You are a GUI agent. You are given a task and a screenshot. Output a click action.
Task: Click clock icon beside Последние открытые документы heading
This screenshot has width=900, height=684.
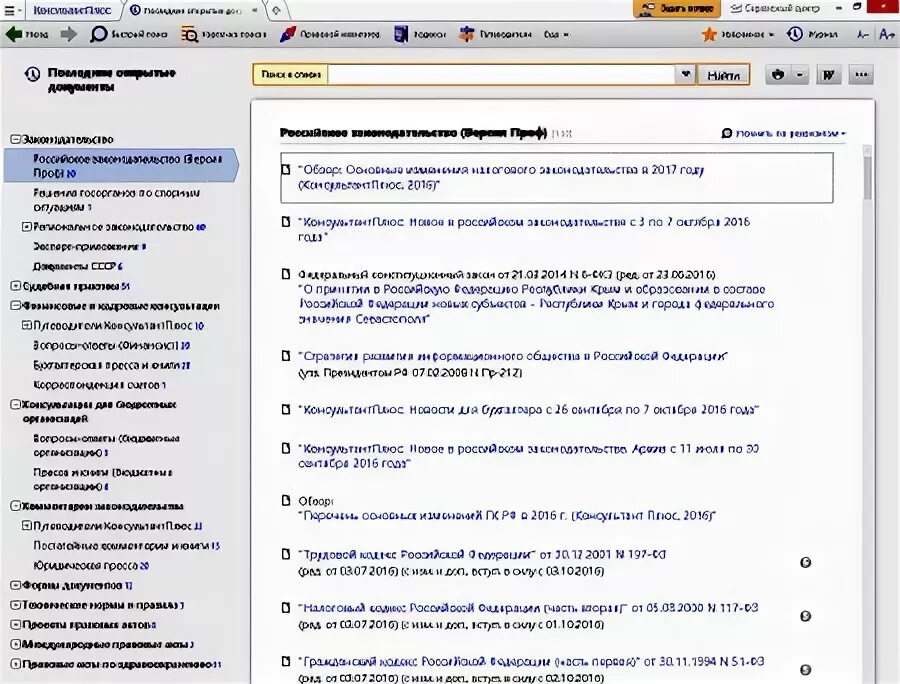point(32,74)
